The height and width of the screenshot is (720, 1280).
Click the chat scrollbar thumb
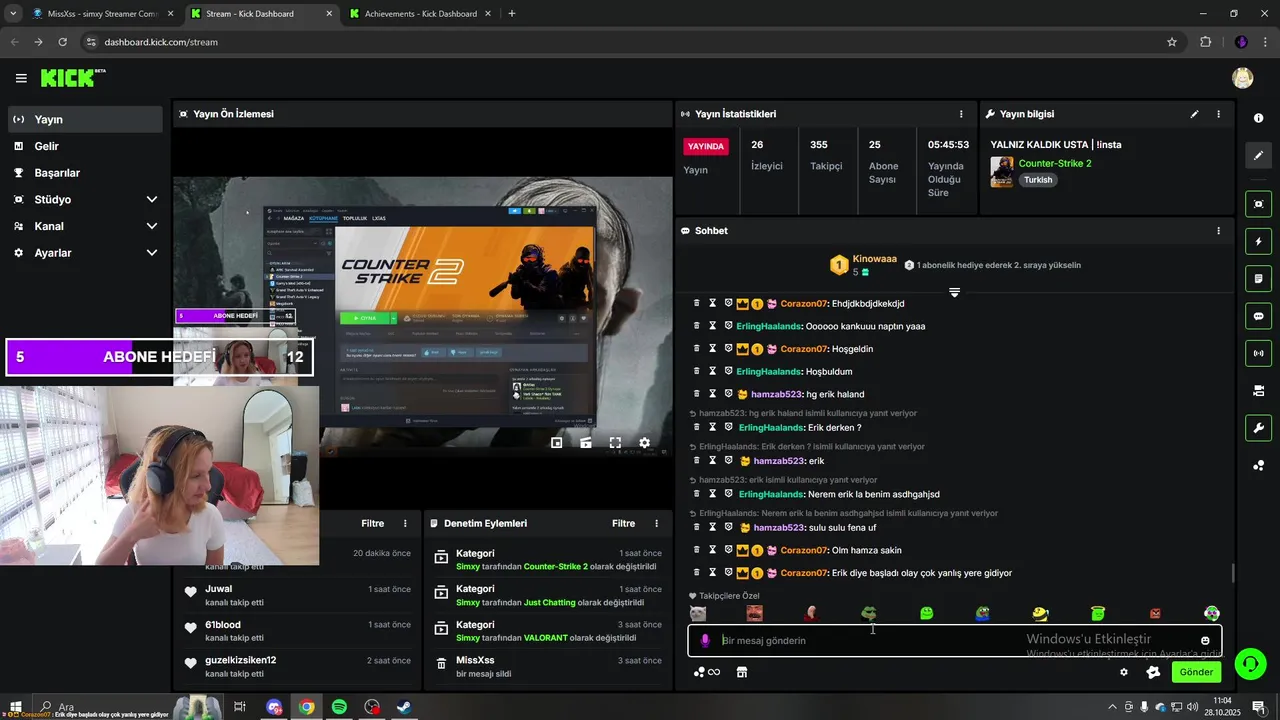coord(1232,573)
